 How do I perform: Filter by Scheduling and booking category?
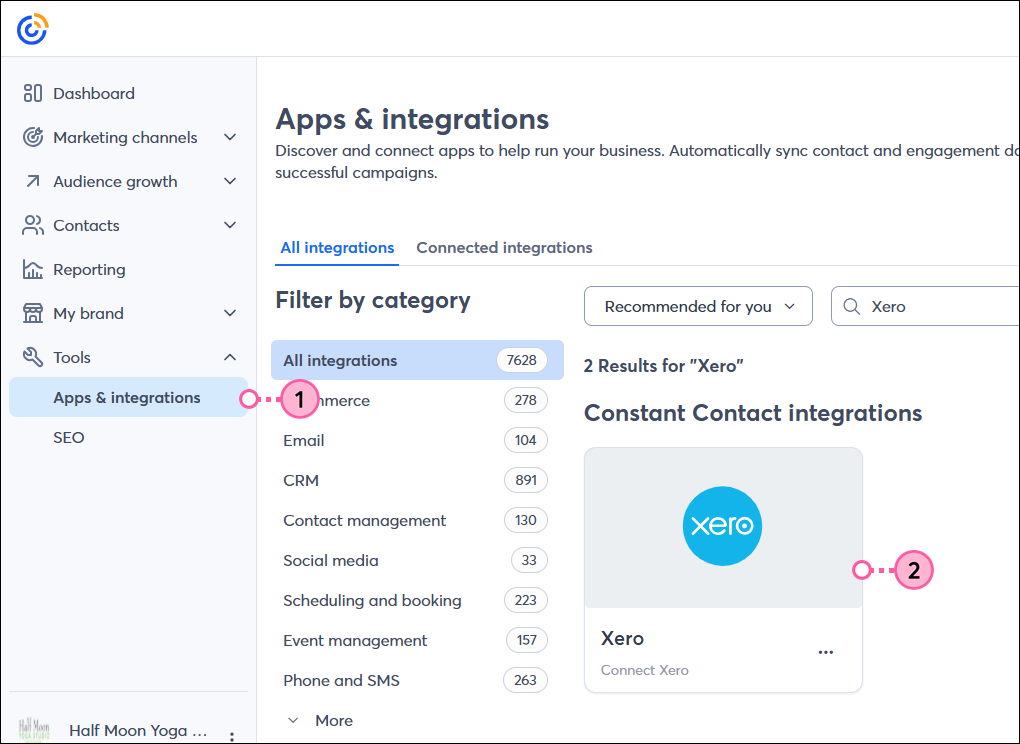click(372, 600)
